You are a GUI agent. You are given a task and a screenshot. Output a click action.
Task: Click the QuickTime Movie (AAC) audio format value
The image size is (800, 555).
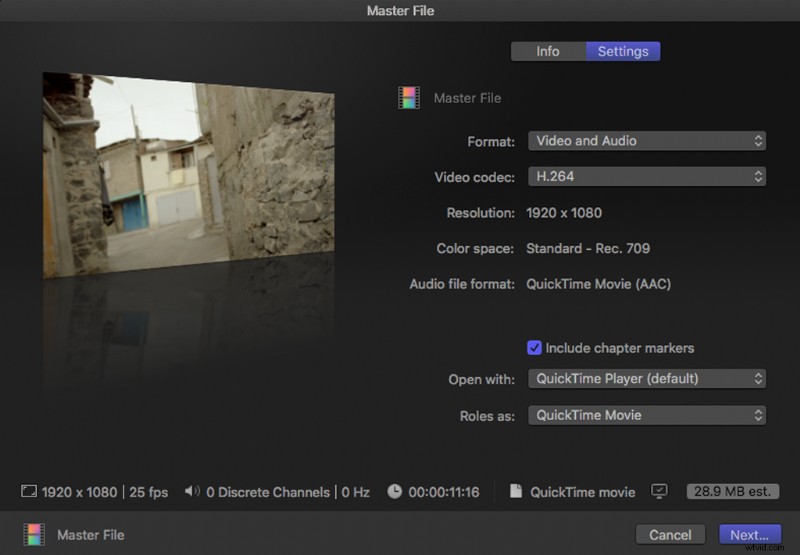click(598, 284)
